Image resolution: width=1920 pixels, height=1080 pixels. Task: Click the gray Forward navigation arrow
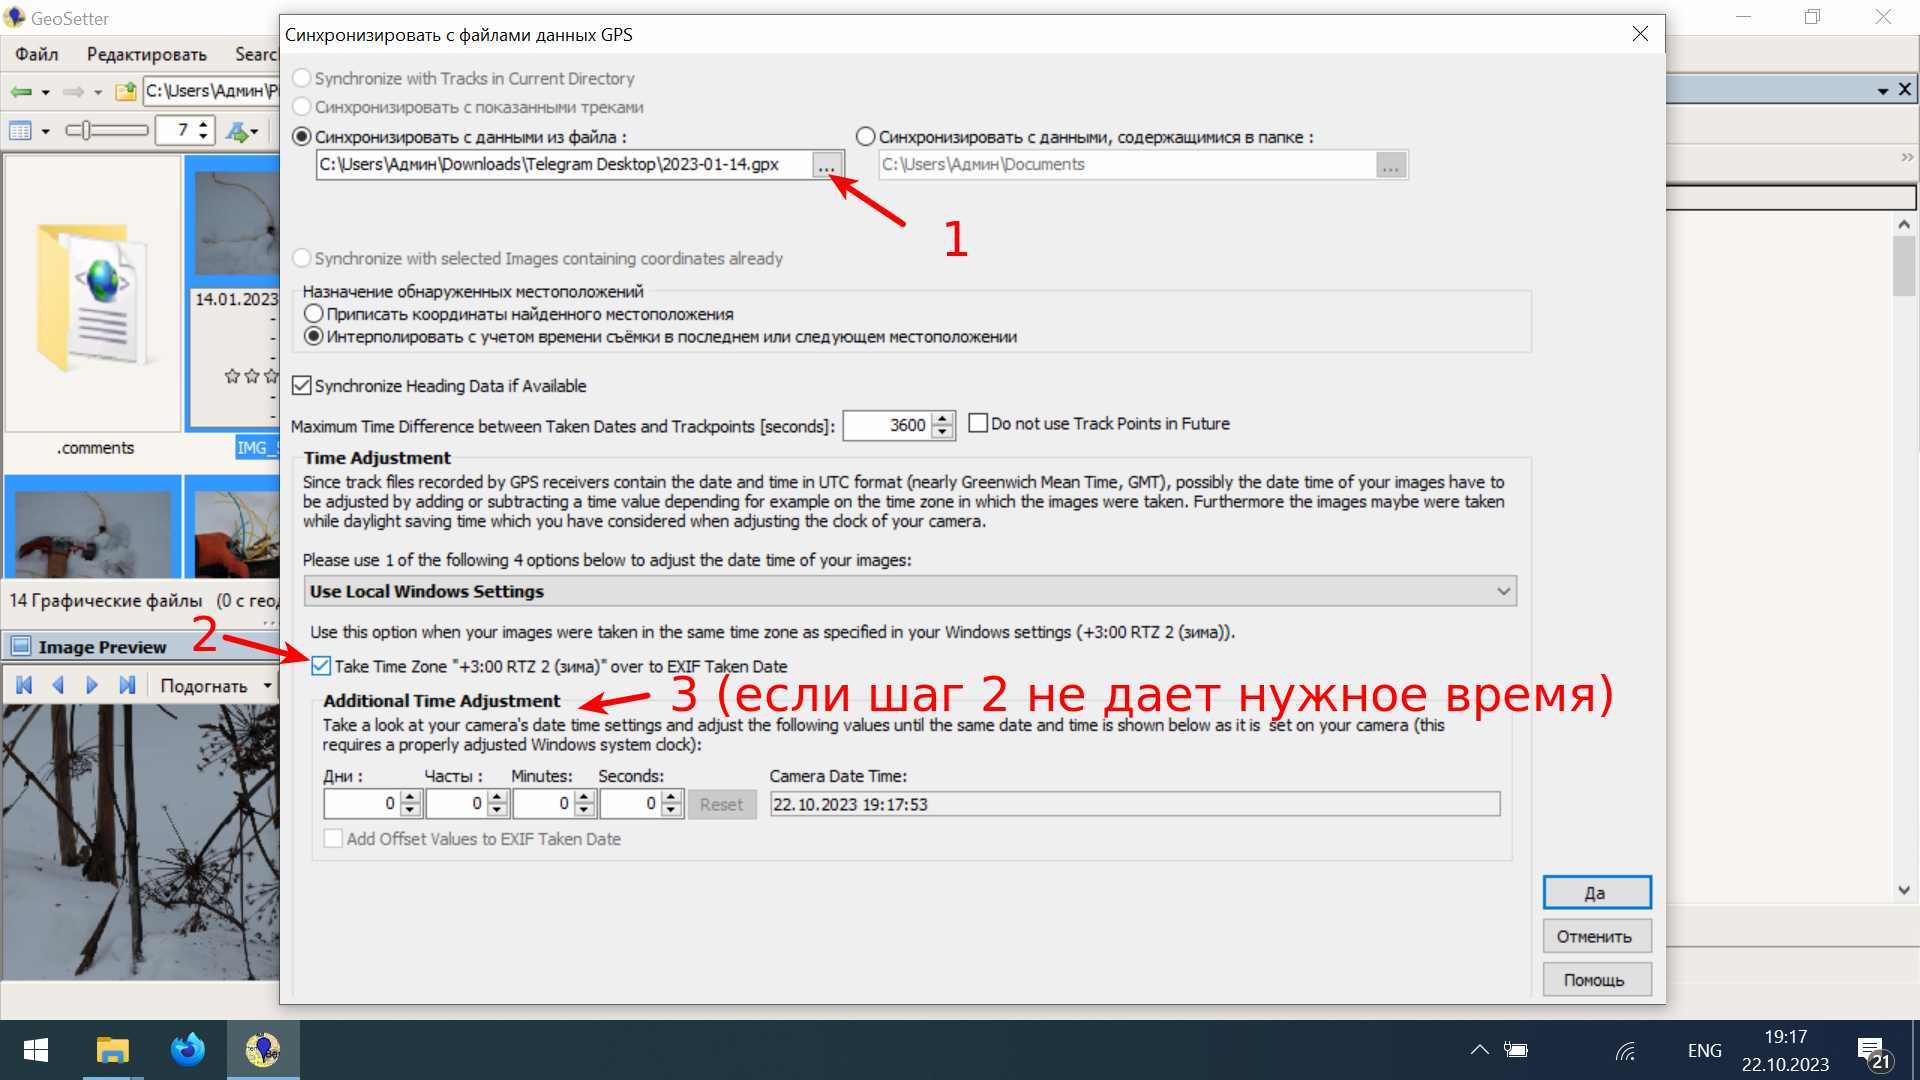click(x=73, y=91)
